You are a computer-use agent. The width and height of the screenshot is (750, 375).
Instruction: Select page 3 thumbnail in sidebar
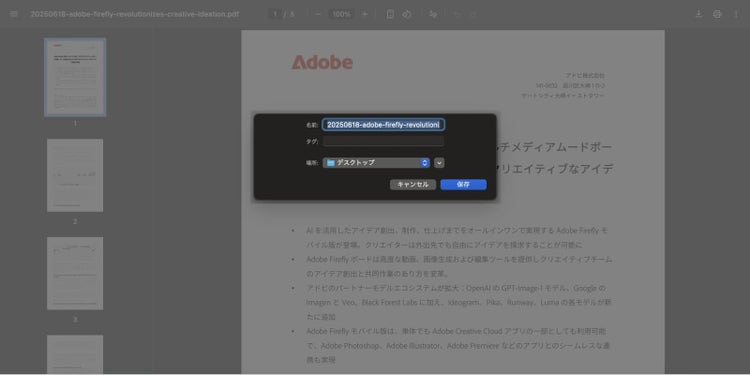tap(75, 273)
